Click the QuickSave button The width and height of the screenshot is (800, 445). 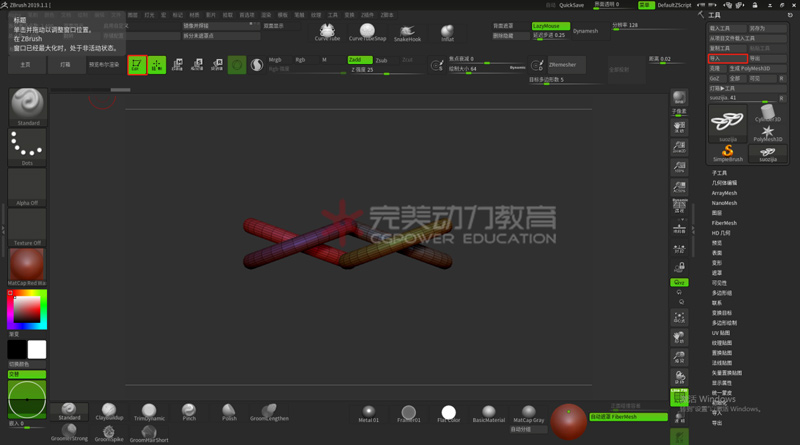[571, 5]
